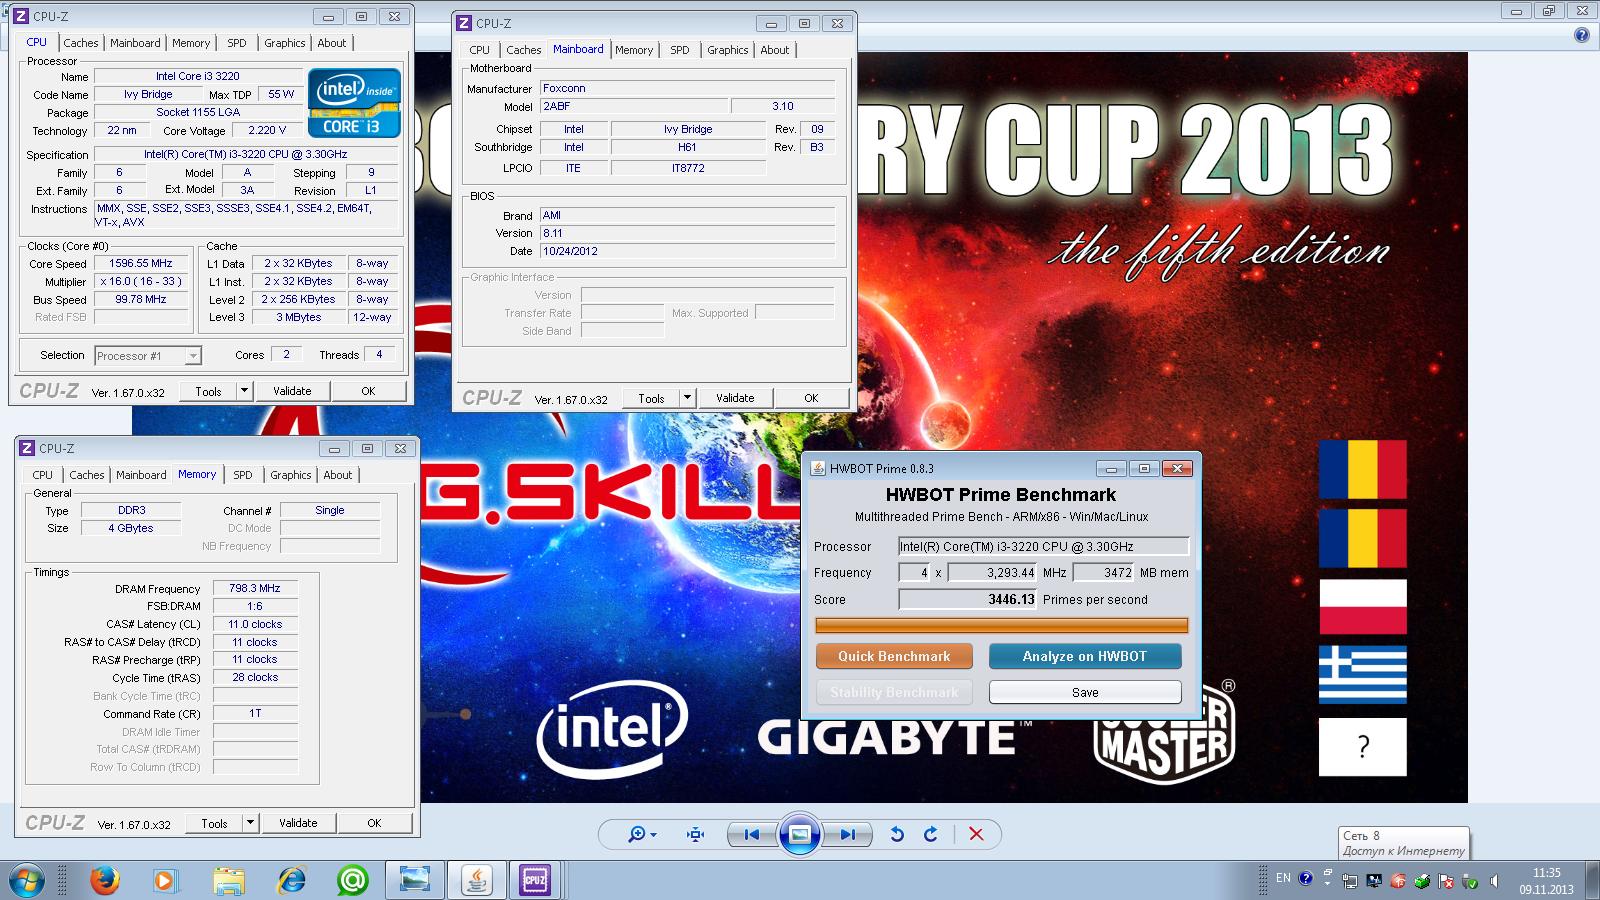Click Quick Benchmark in HWBOT Prime
The width and height of the screenshot is (1600, 900).
pos(894,656)
